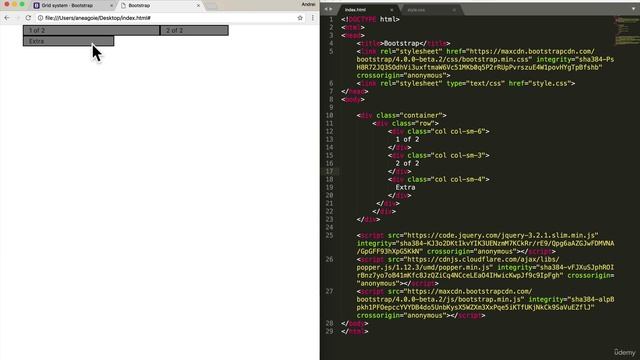The height and width of the screenshot is (360, 640).
Task: Click the href="style.css" link line
Action: click(x=466, y=83)
